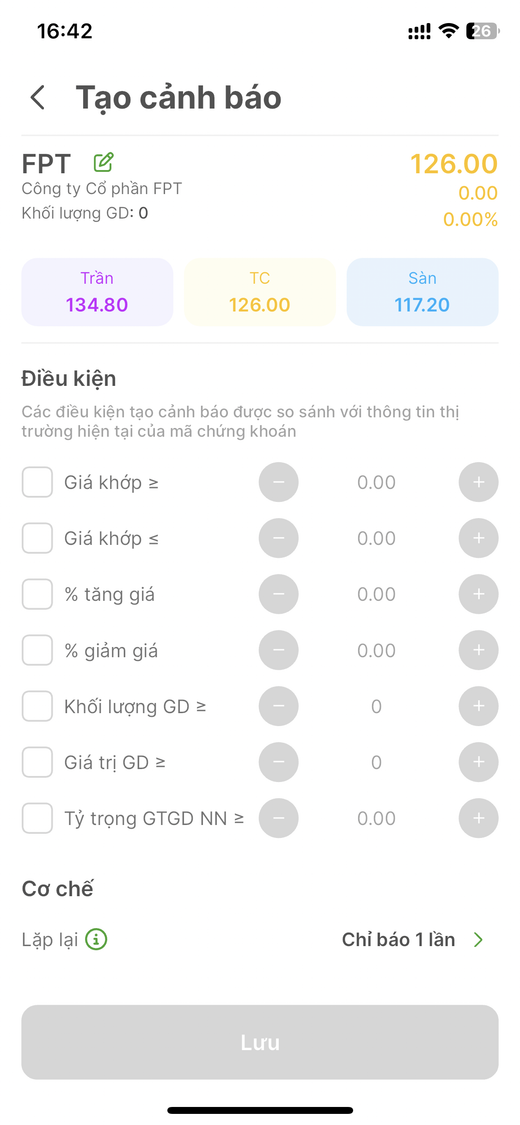Go back using the left arrow icon
The image size is (520, 1125).
point(38,98)
